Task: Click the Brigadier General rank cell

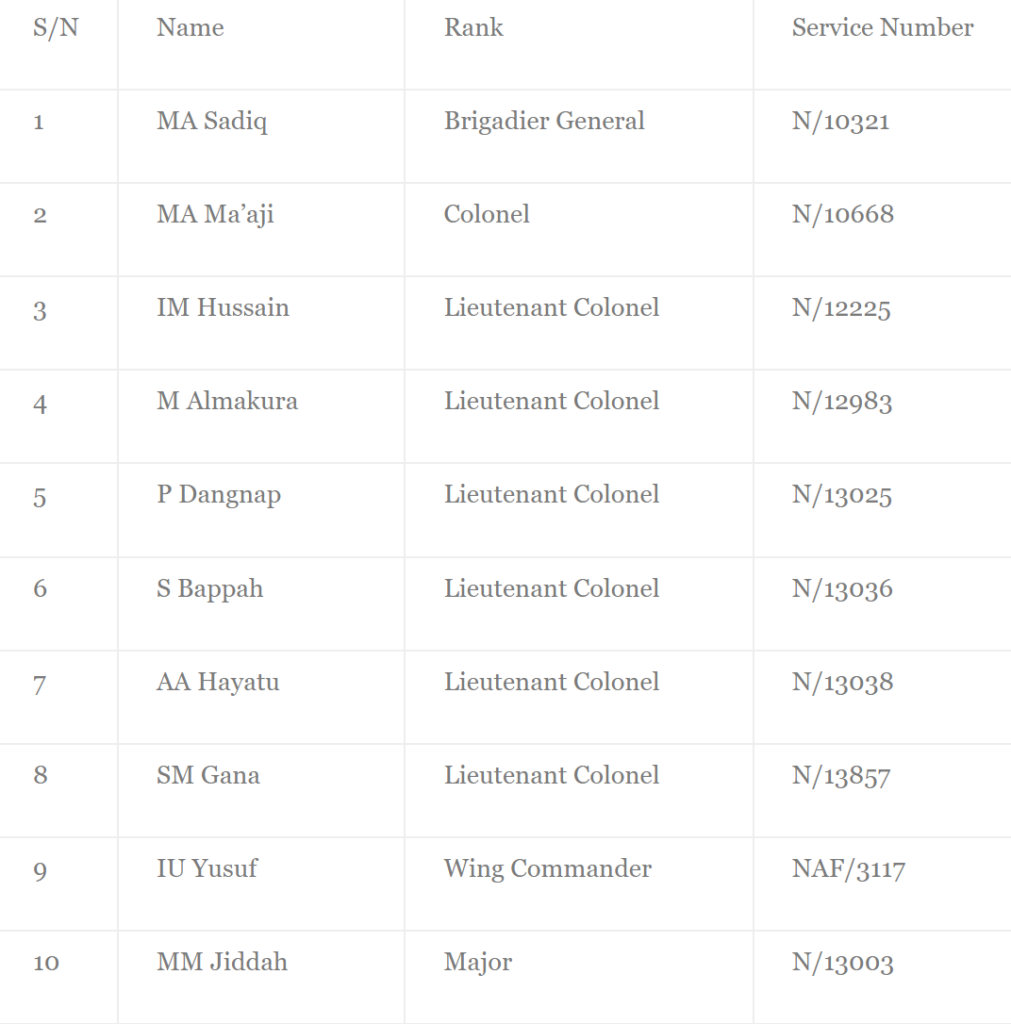Action: pyautogui.click(x=544, y=121)
